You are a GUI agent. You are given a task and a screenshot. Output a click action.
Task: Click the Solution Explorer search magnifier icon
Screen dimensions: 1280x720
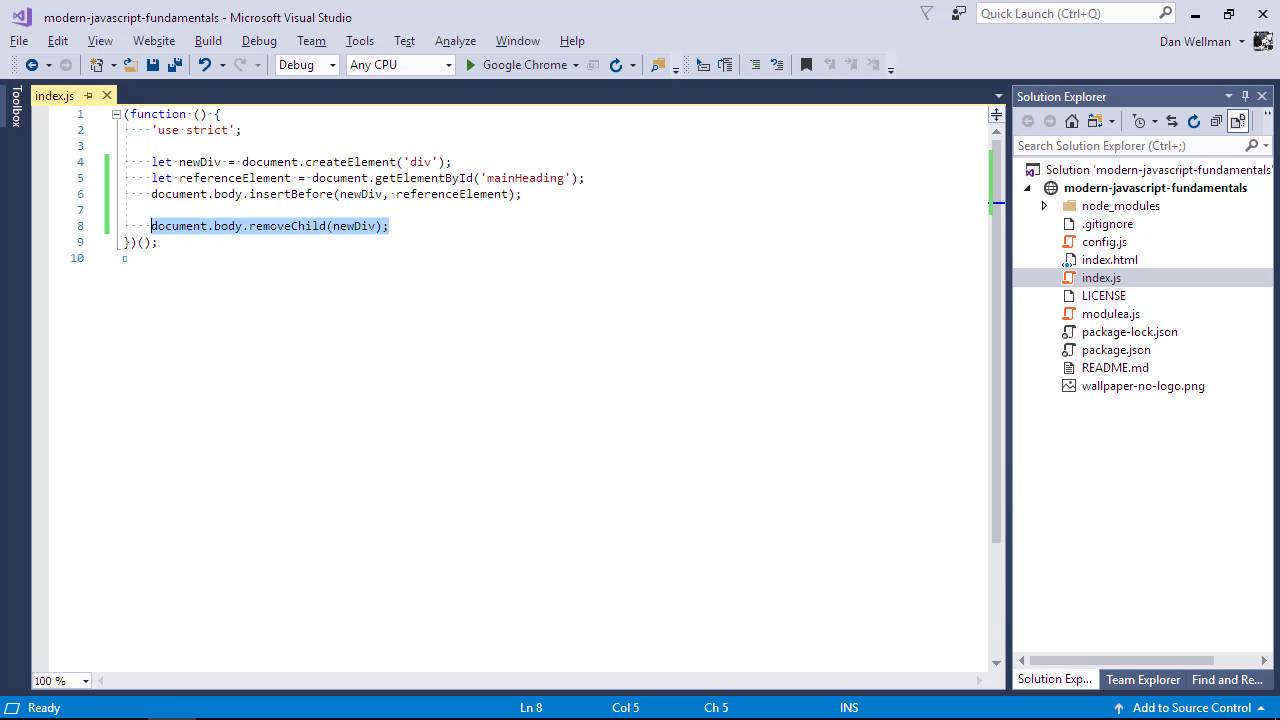1252,146
